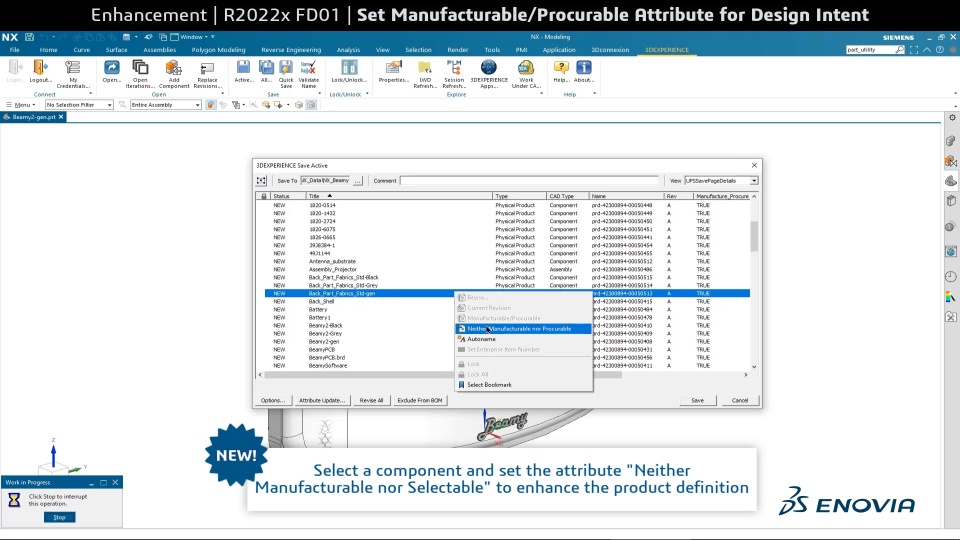Click the horizontal scrollbar under the list

(x=443, y=375)
